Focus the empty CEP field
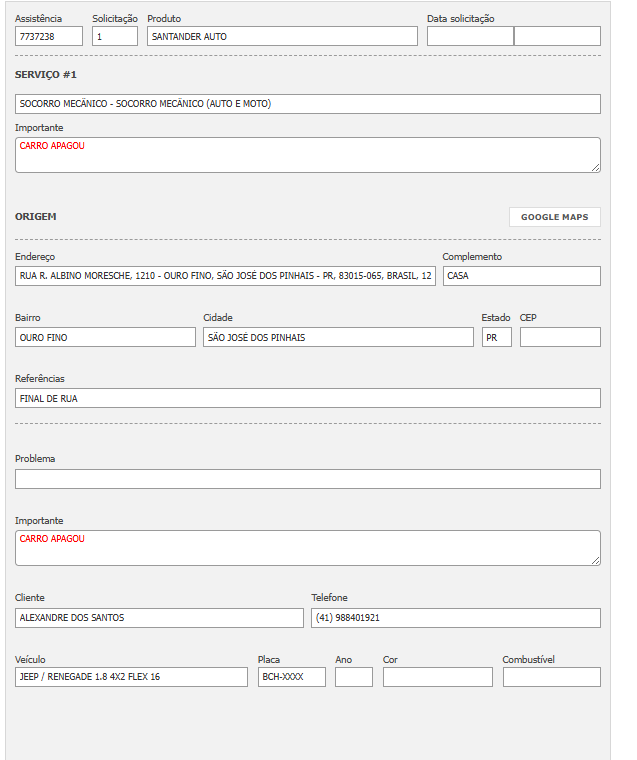 (x=559, y=337)
